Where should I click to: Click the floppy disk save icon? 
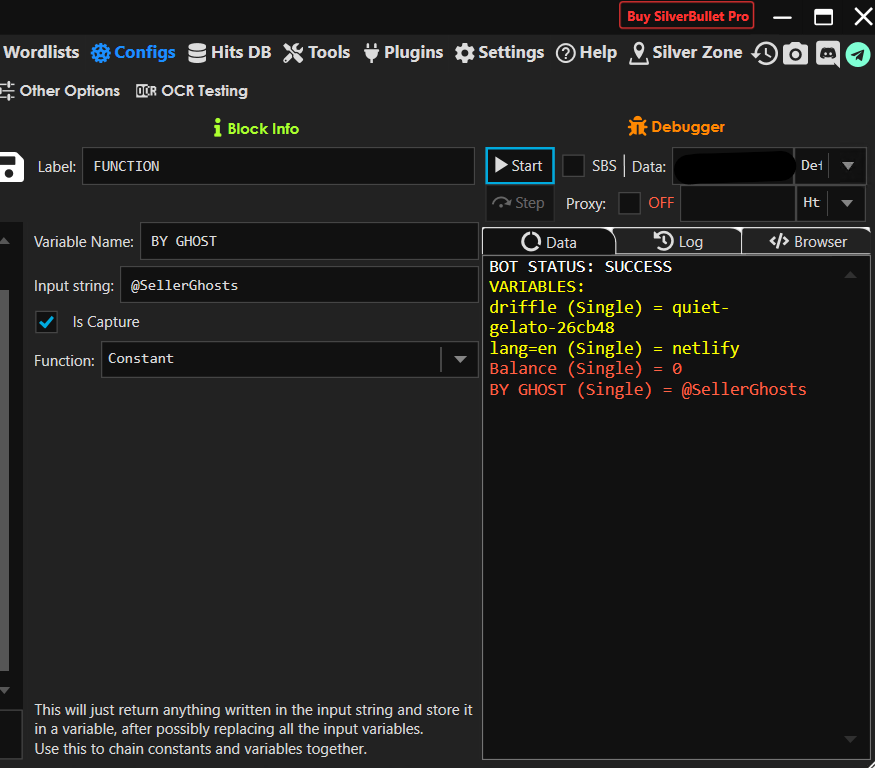click(x=10, y=167)
